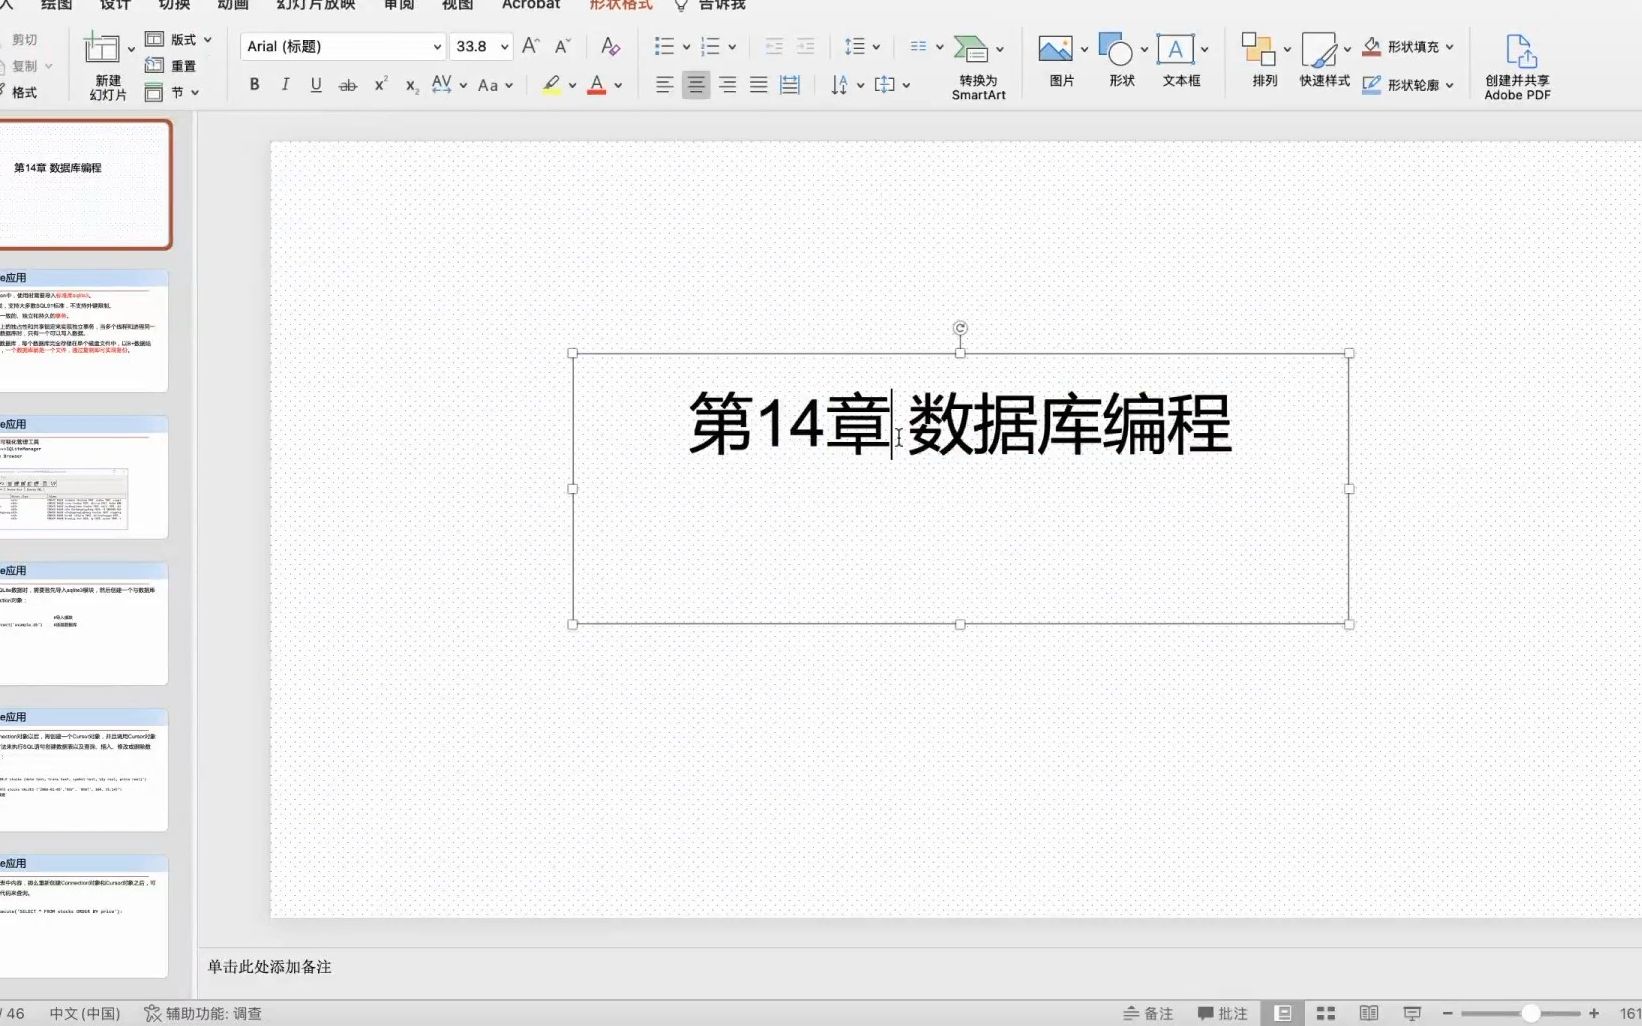Click the Shape Fill paint bucket icon
The image size is (1642, 1026).
tap(1372, 46)
